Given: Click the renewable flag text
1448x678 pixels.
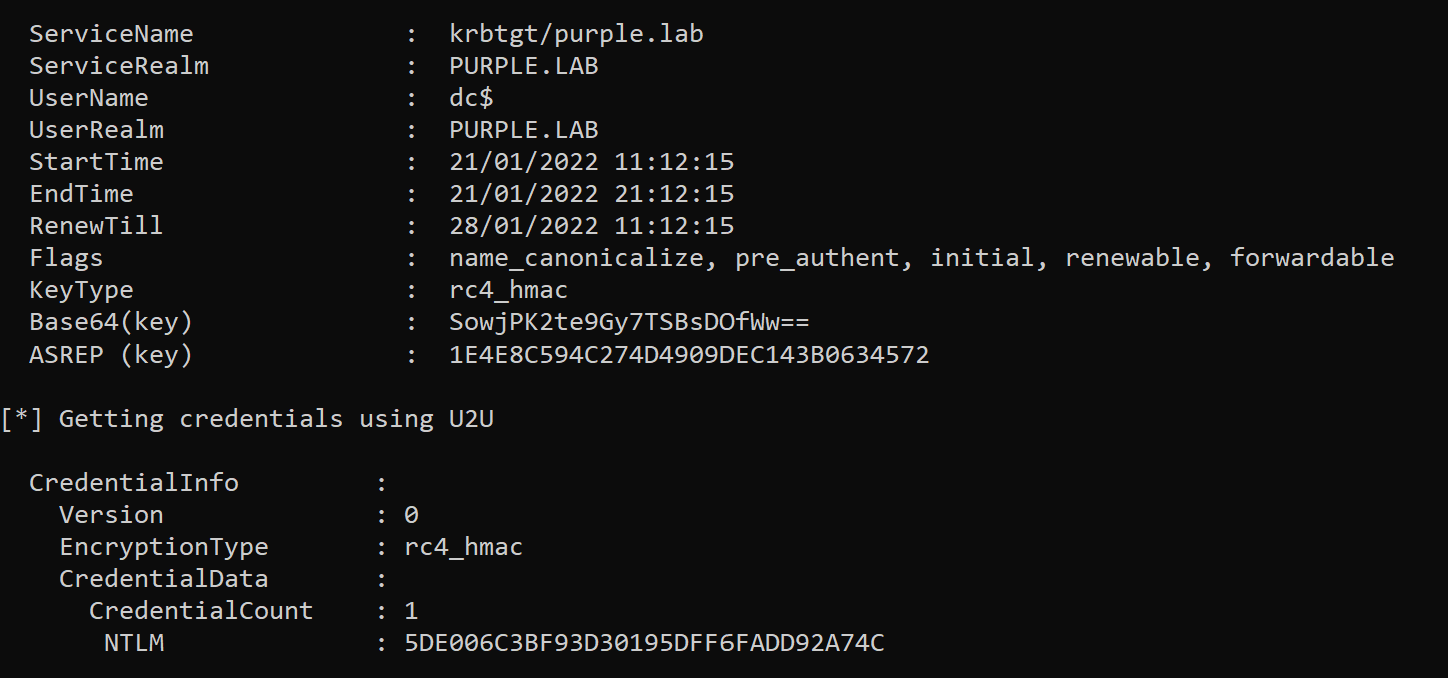Looking at the screenshot, I should [1132, 258].
